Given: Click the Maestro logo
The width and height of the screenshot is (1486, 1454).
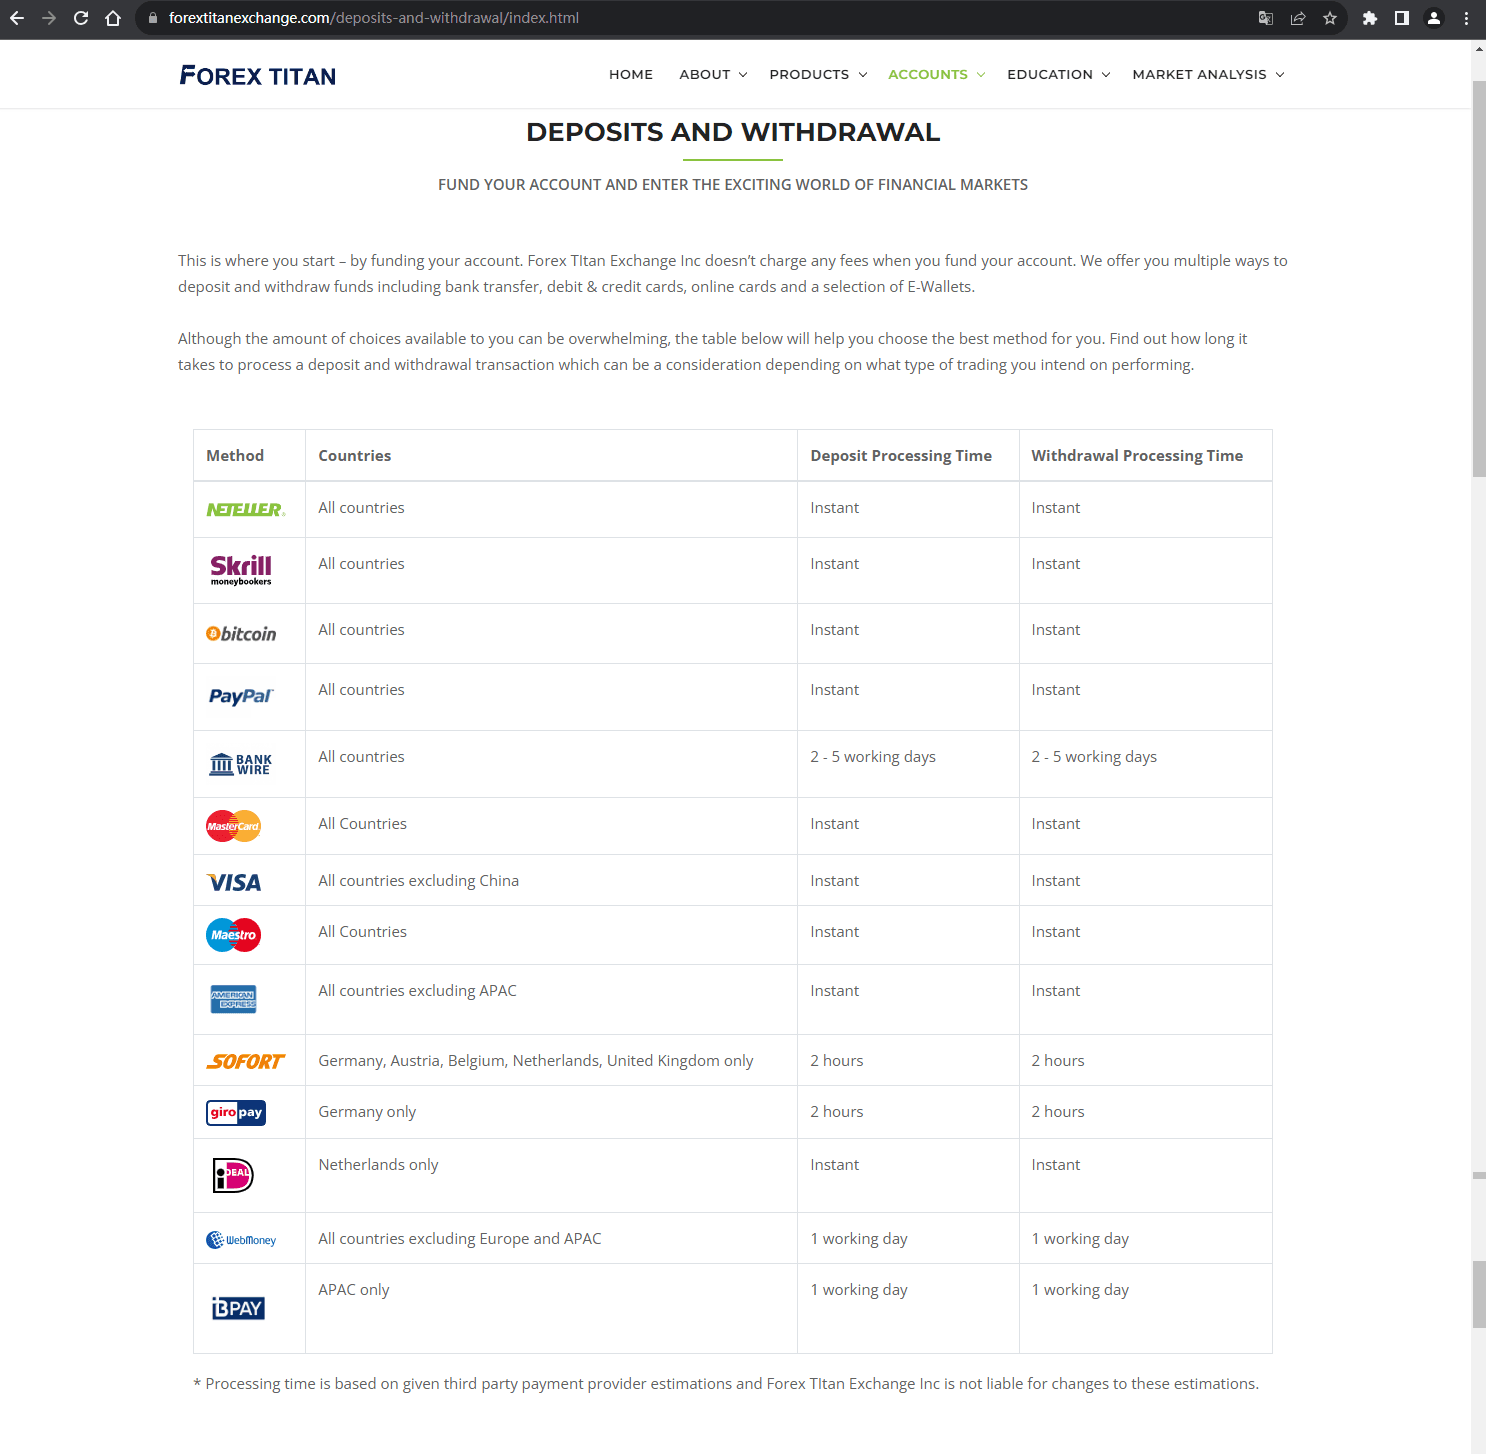Looking at the screenshot, I should point(234,935).
